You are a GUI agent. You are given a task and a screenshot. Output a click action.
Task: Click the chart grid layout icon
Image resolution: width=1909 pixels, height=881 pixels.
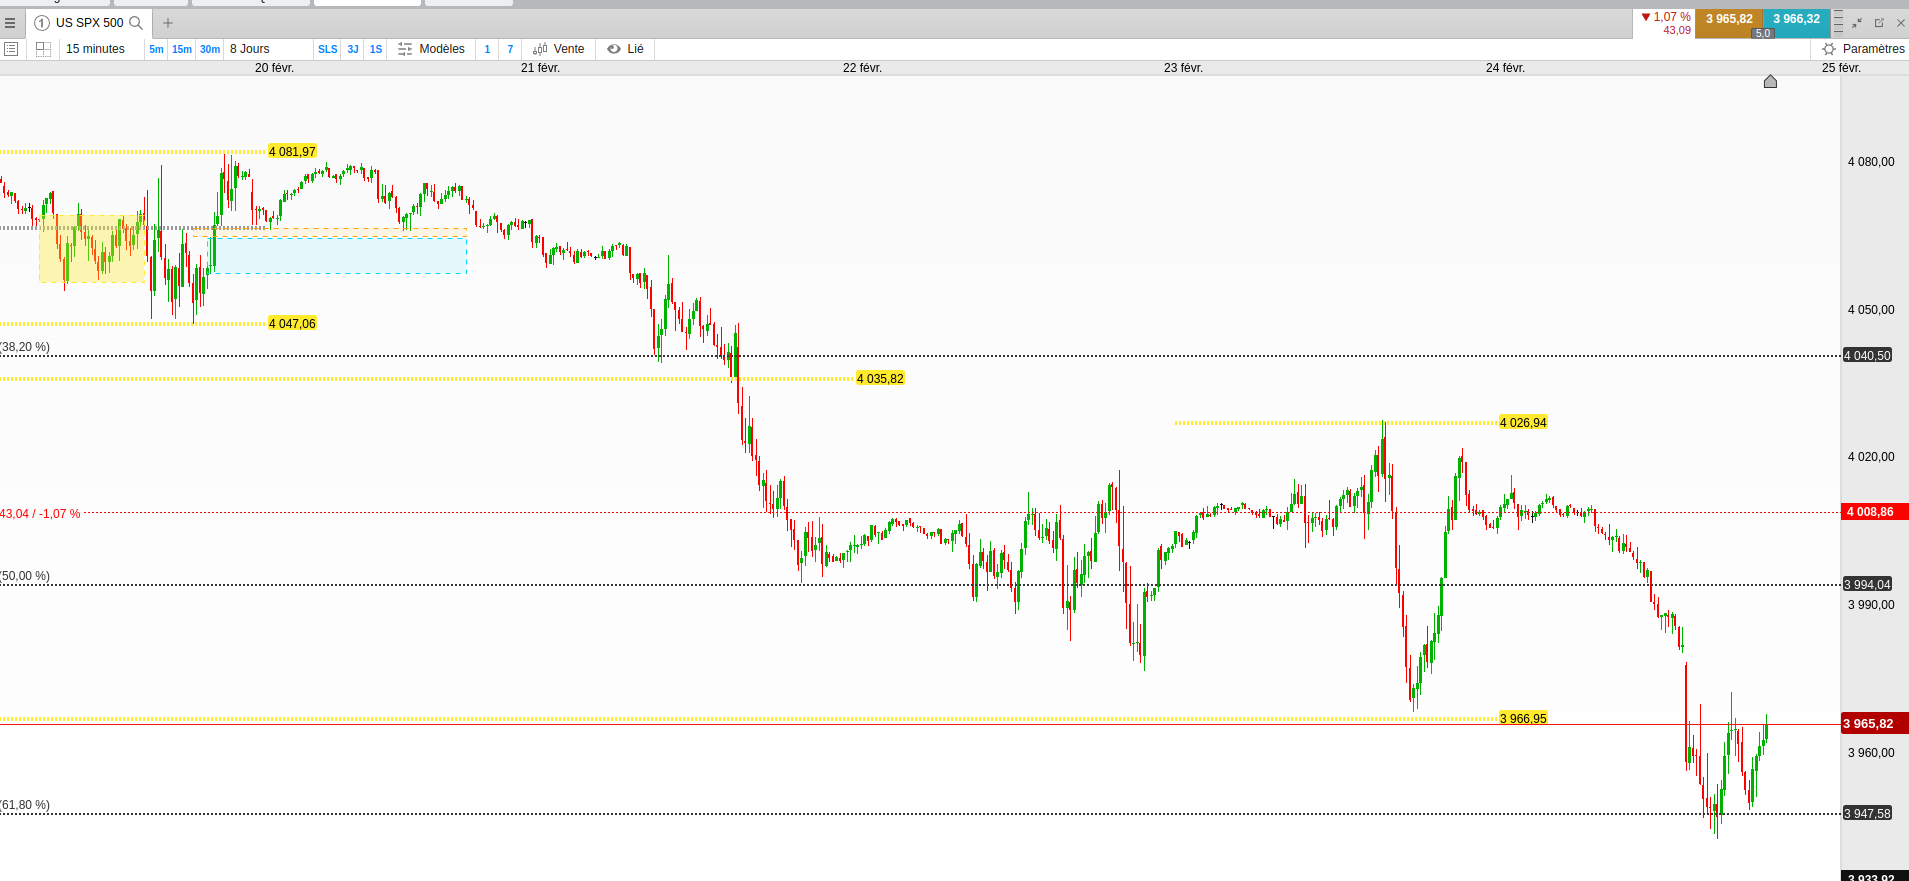[x=43, y=49]
